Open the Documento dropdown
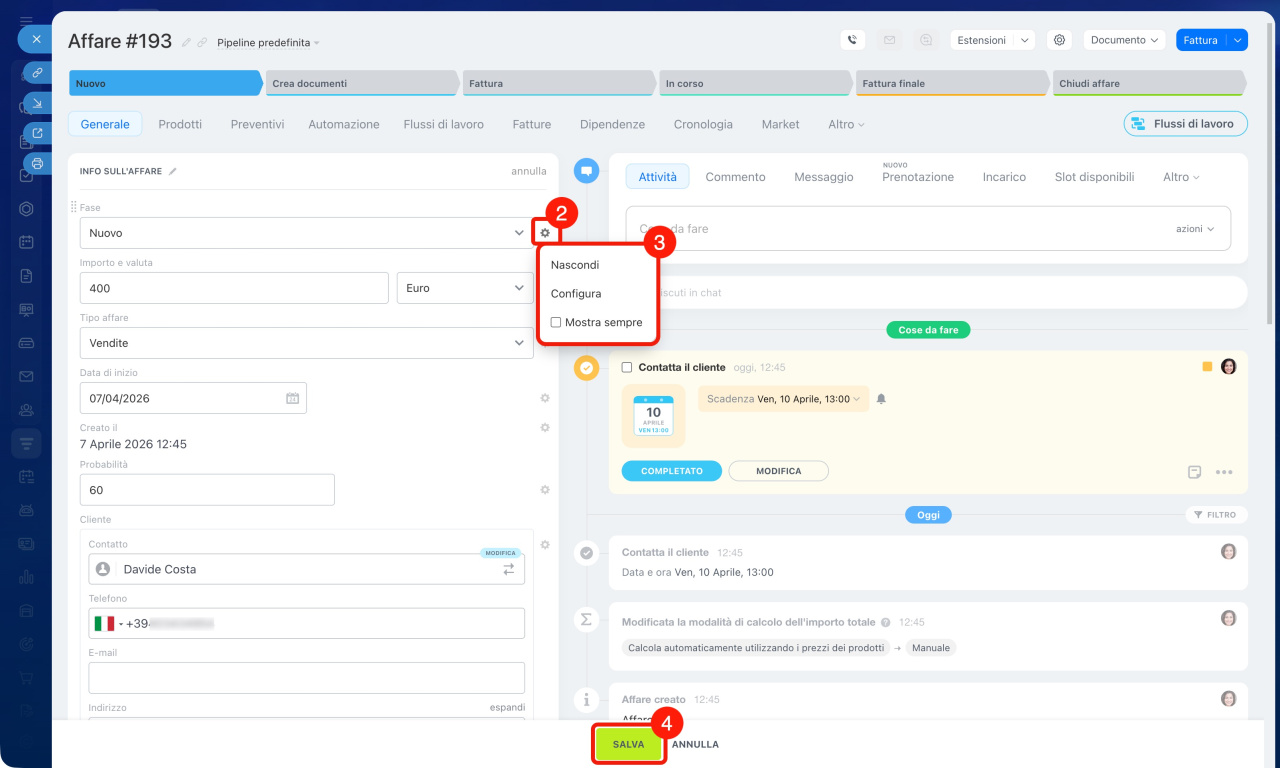 tap(1124, 40)
